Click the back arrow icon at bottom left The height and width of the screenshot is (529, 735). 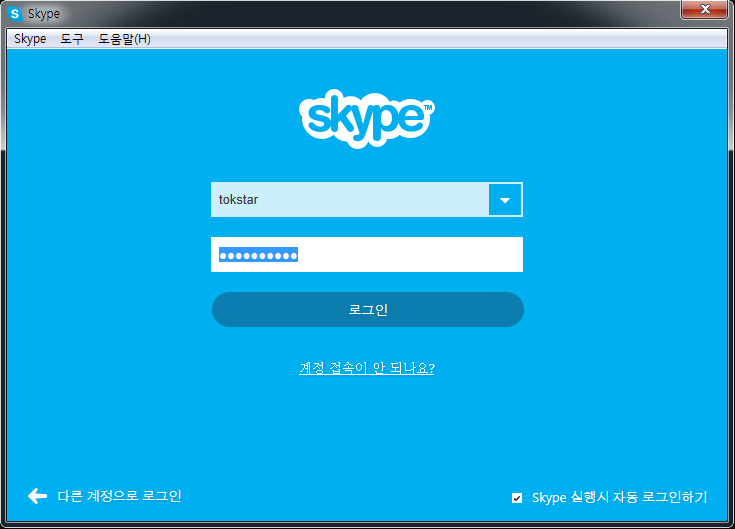38,496
